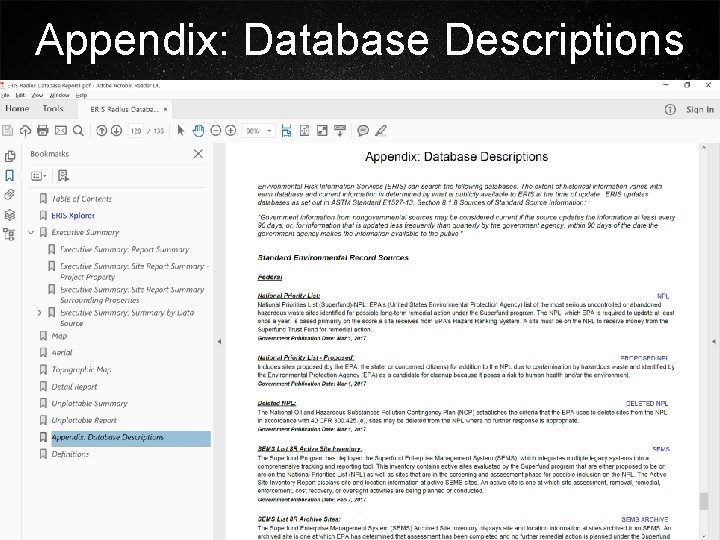
Task: Open Executive Summary: Report Summary bookmark
Action: (124, 249)
